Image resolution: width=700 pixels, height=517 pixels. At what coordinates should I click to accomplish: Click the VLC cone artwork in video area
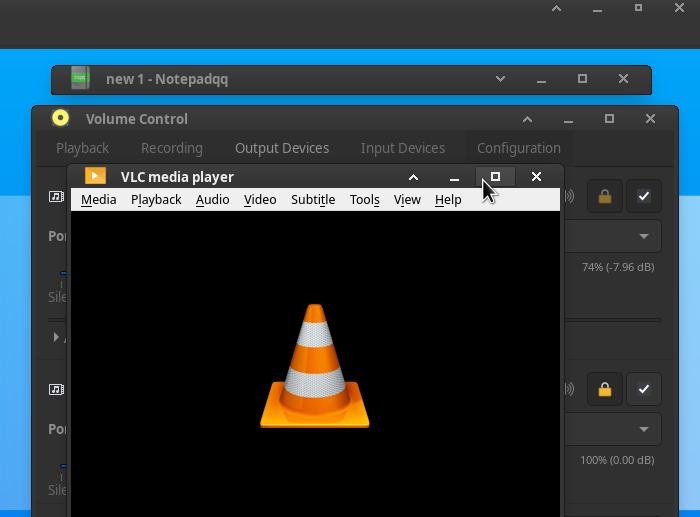(315, 366)
